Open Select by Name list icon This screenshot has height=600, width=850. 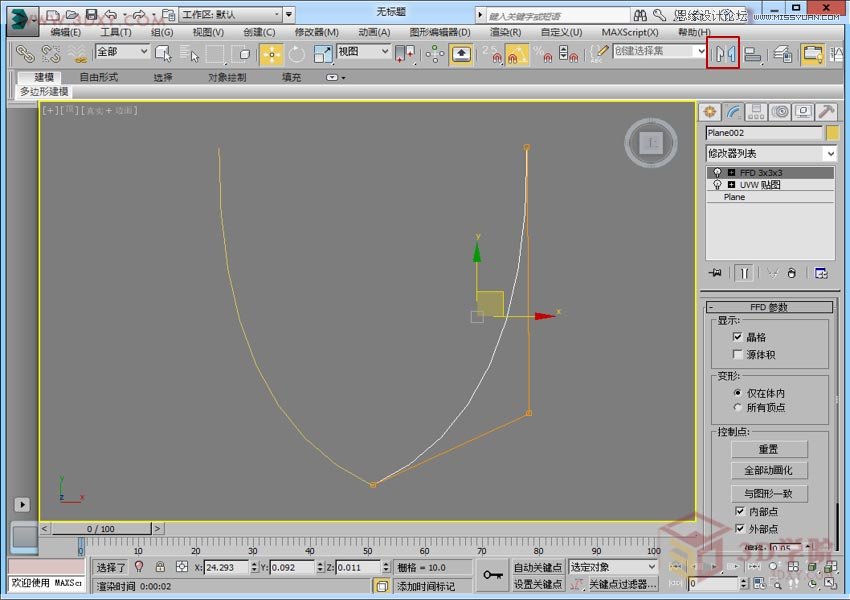(189, 54)
